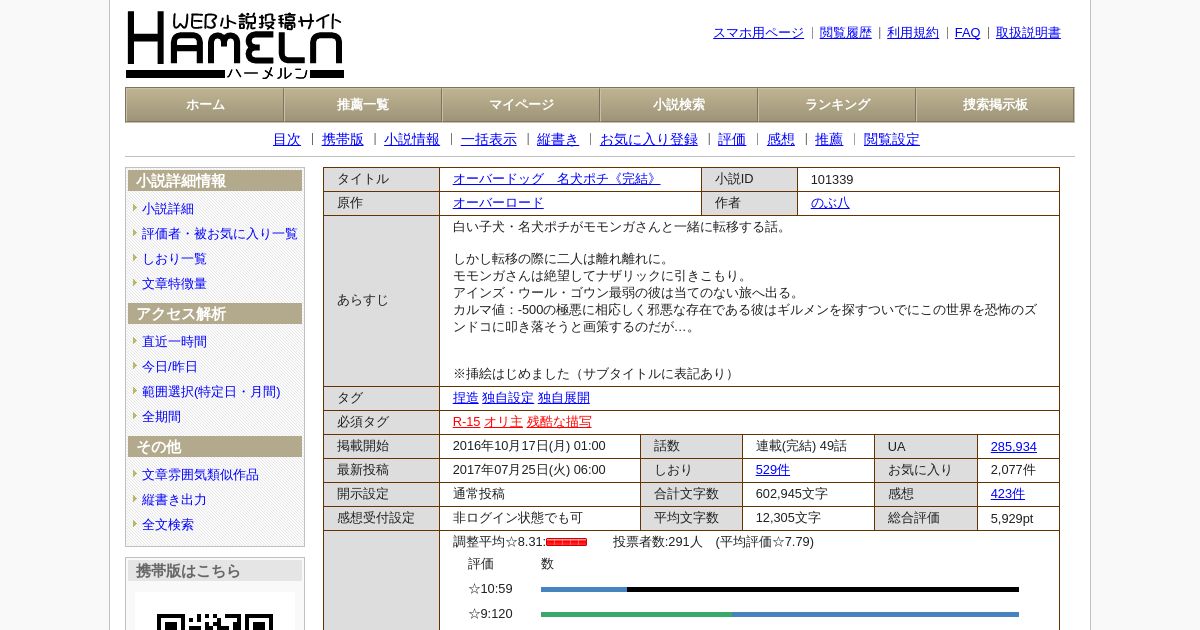Screen dimensions: 1200x630
Task: Click the 独自展開 tag
Action: (x=564, y=398)
